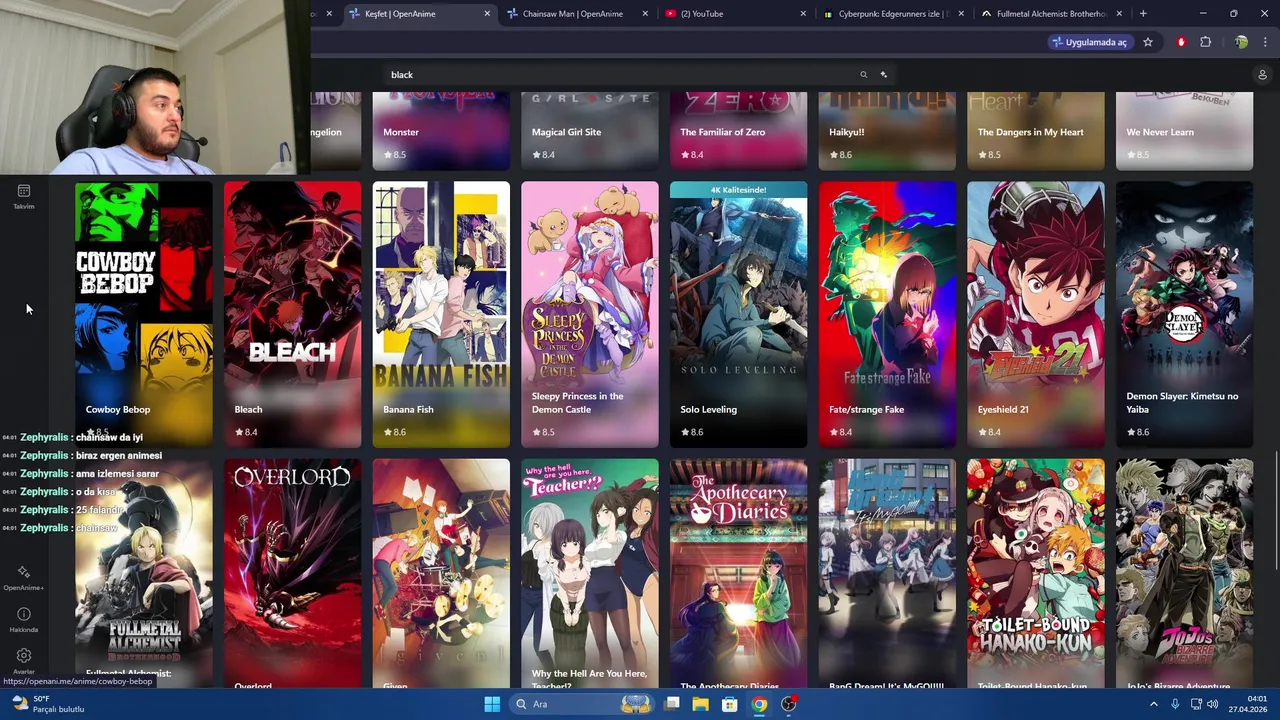Viewport: 1280px width, 720px height.
Task: Switch to the Cyberpunk: Edgerunners izle tab
Action: click(x=893, y=14)
